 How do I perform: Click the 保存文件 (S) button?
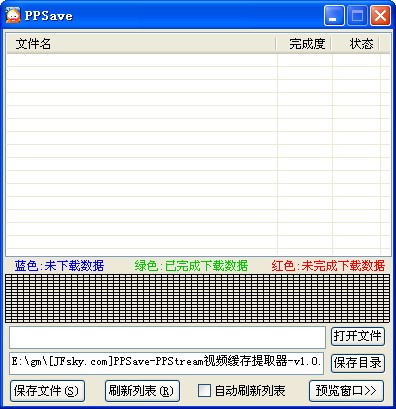(x=47, y=391)
